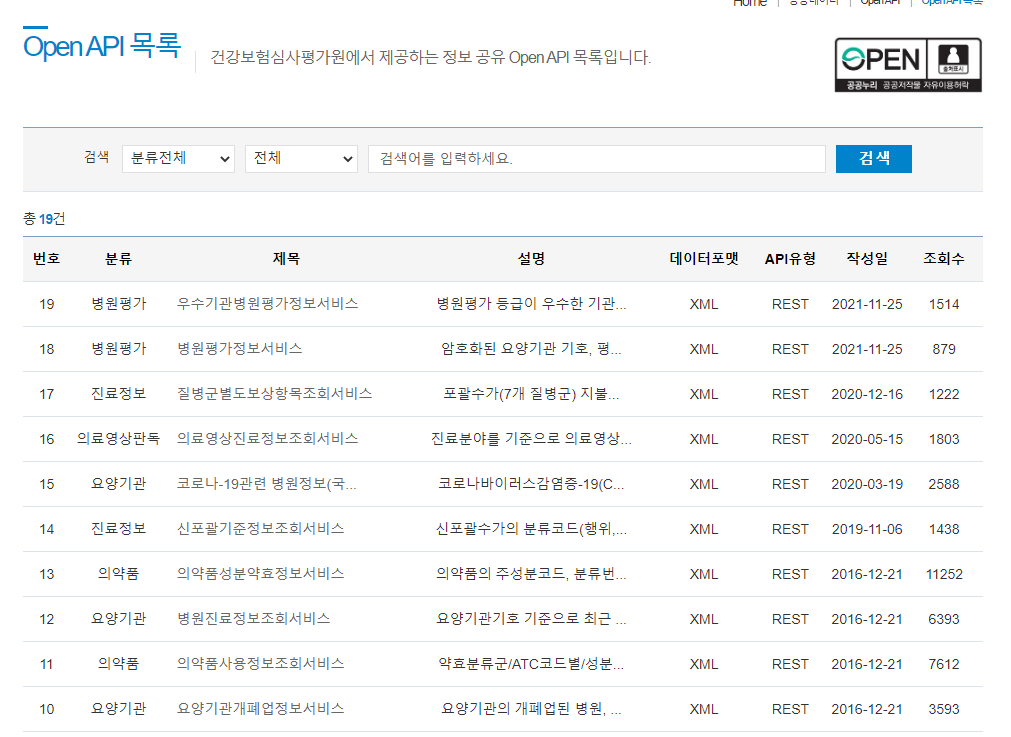This screenshot has width=1011, height=737.
Task: Click the view count 6393
Action: 944,619
